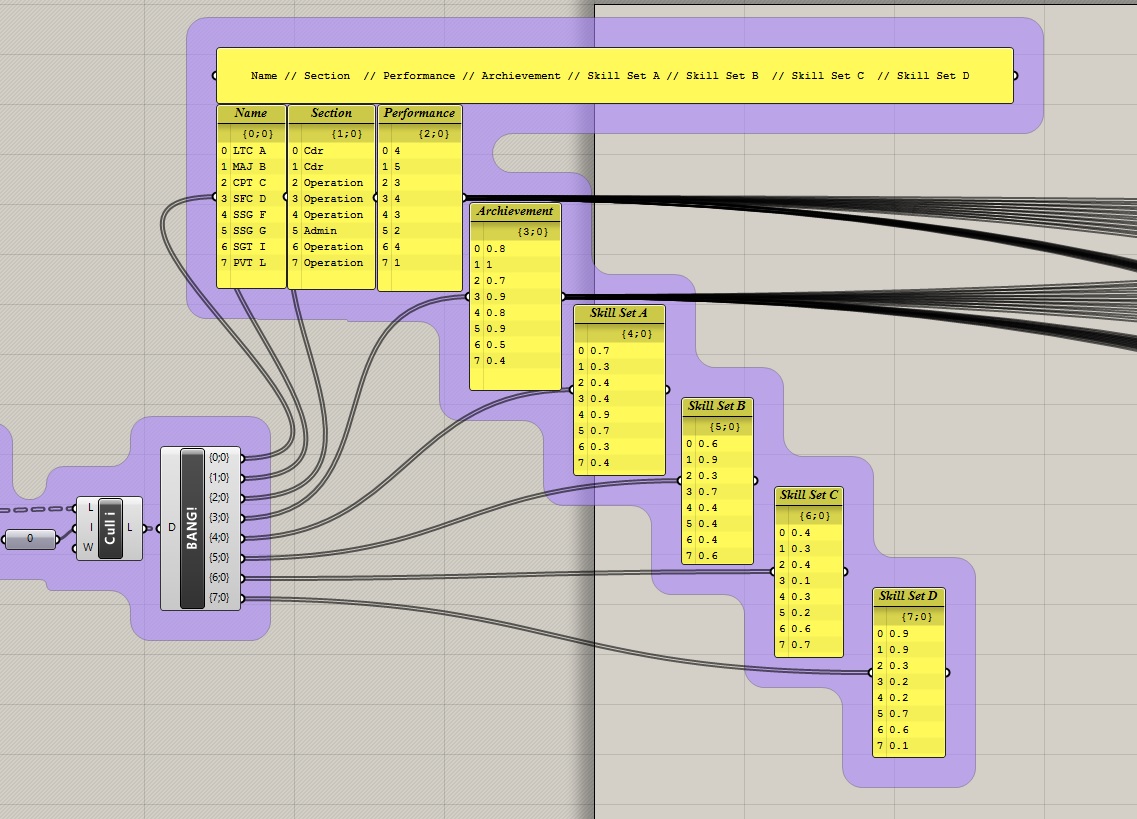The width and height of the screenshot is (1137, 819).
Task: Click the Name panel title
Action: 251,113
